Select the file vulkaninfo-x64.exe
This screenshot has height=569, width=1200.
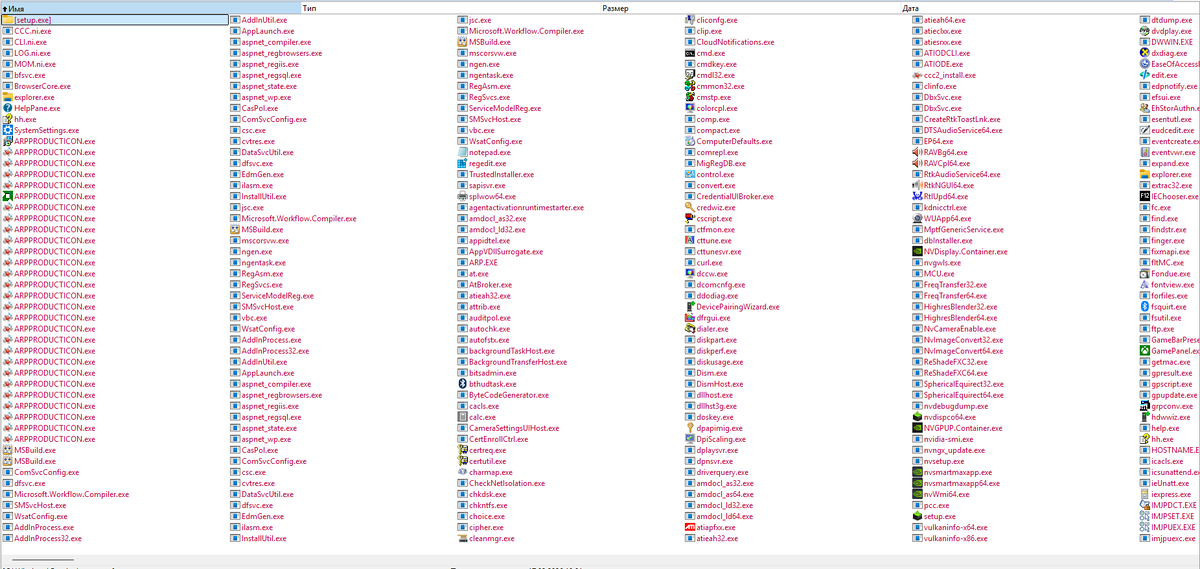coord(955,527)
